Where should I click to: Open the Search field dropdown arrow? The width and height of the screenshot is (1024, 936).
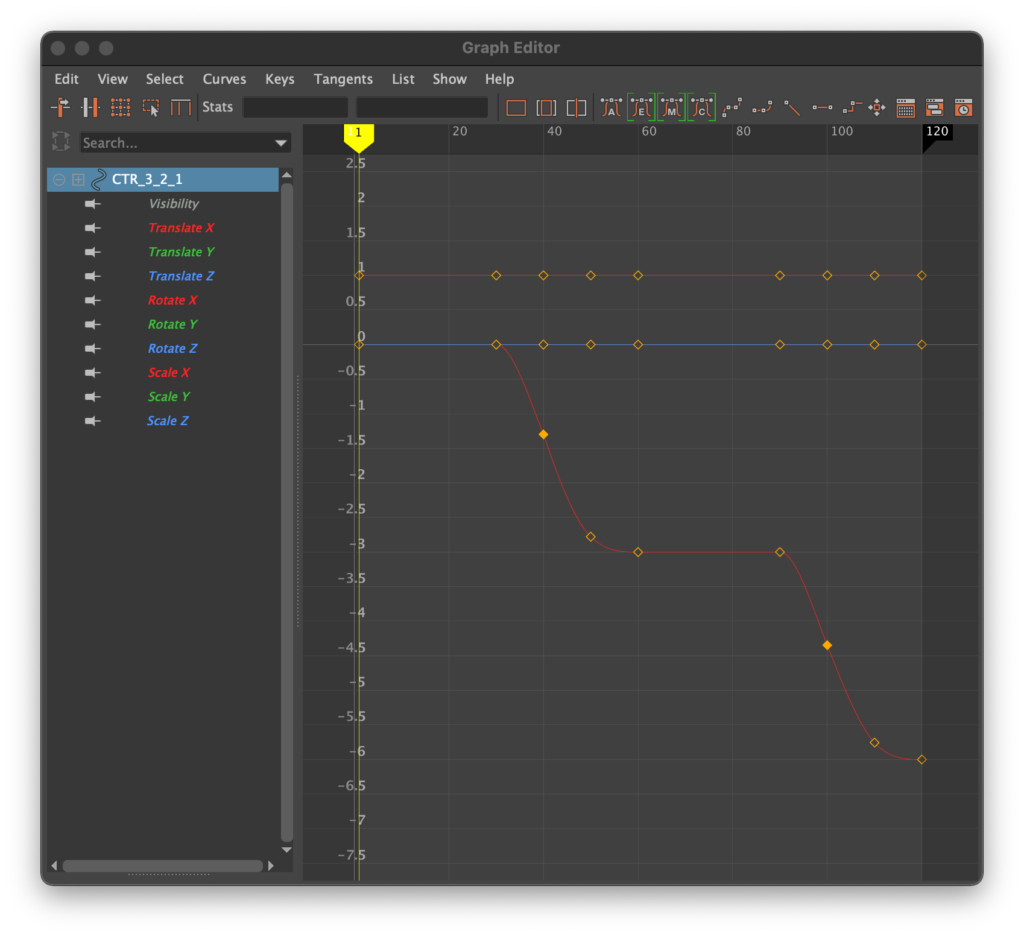point(280,144)
